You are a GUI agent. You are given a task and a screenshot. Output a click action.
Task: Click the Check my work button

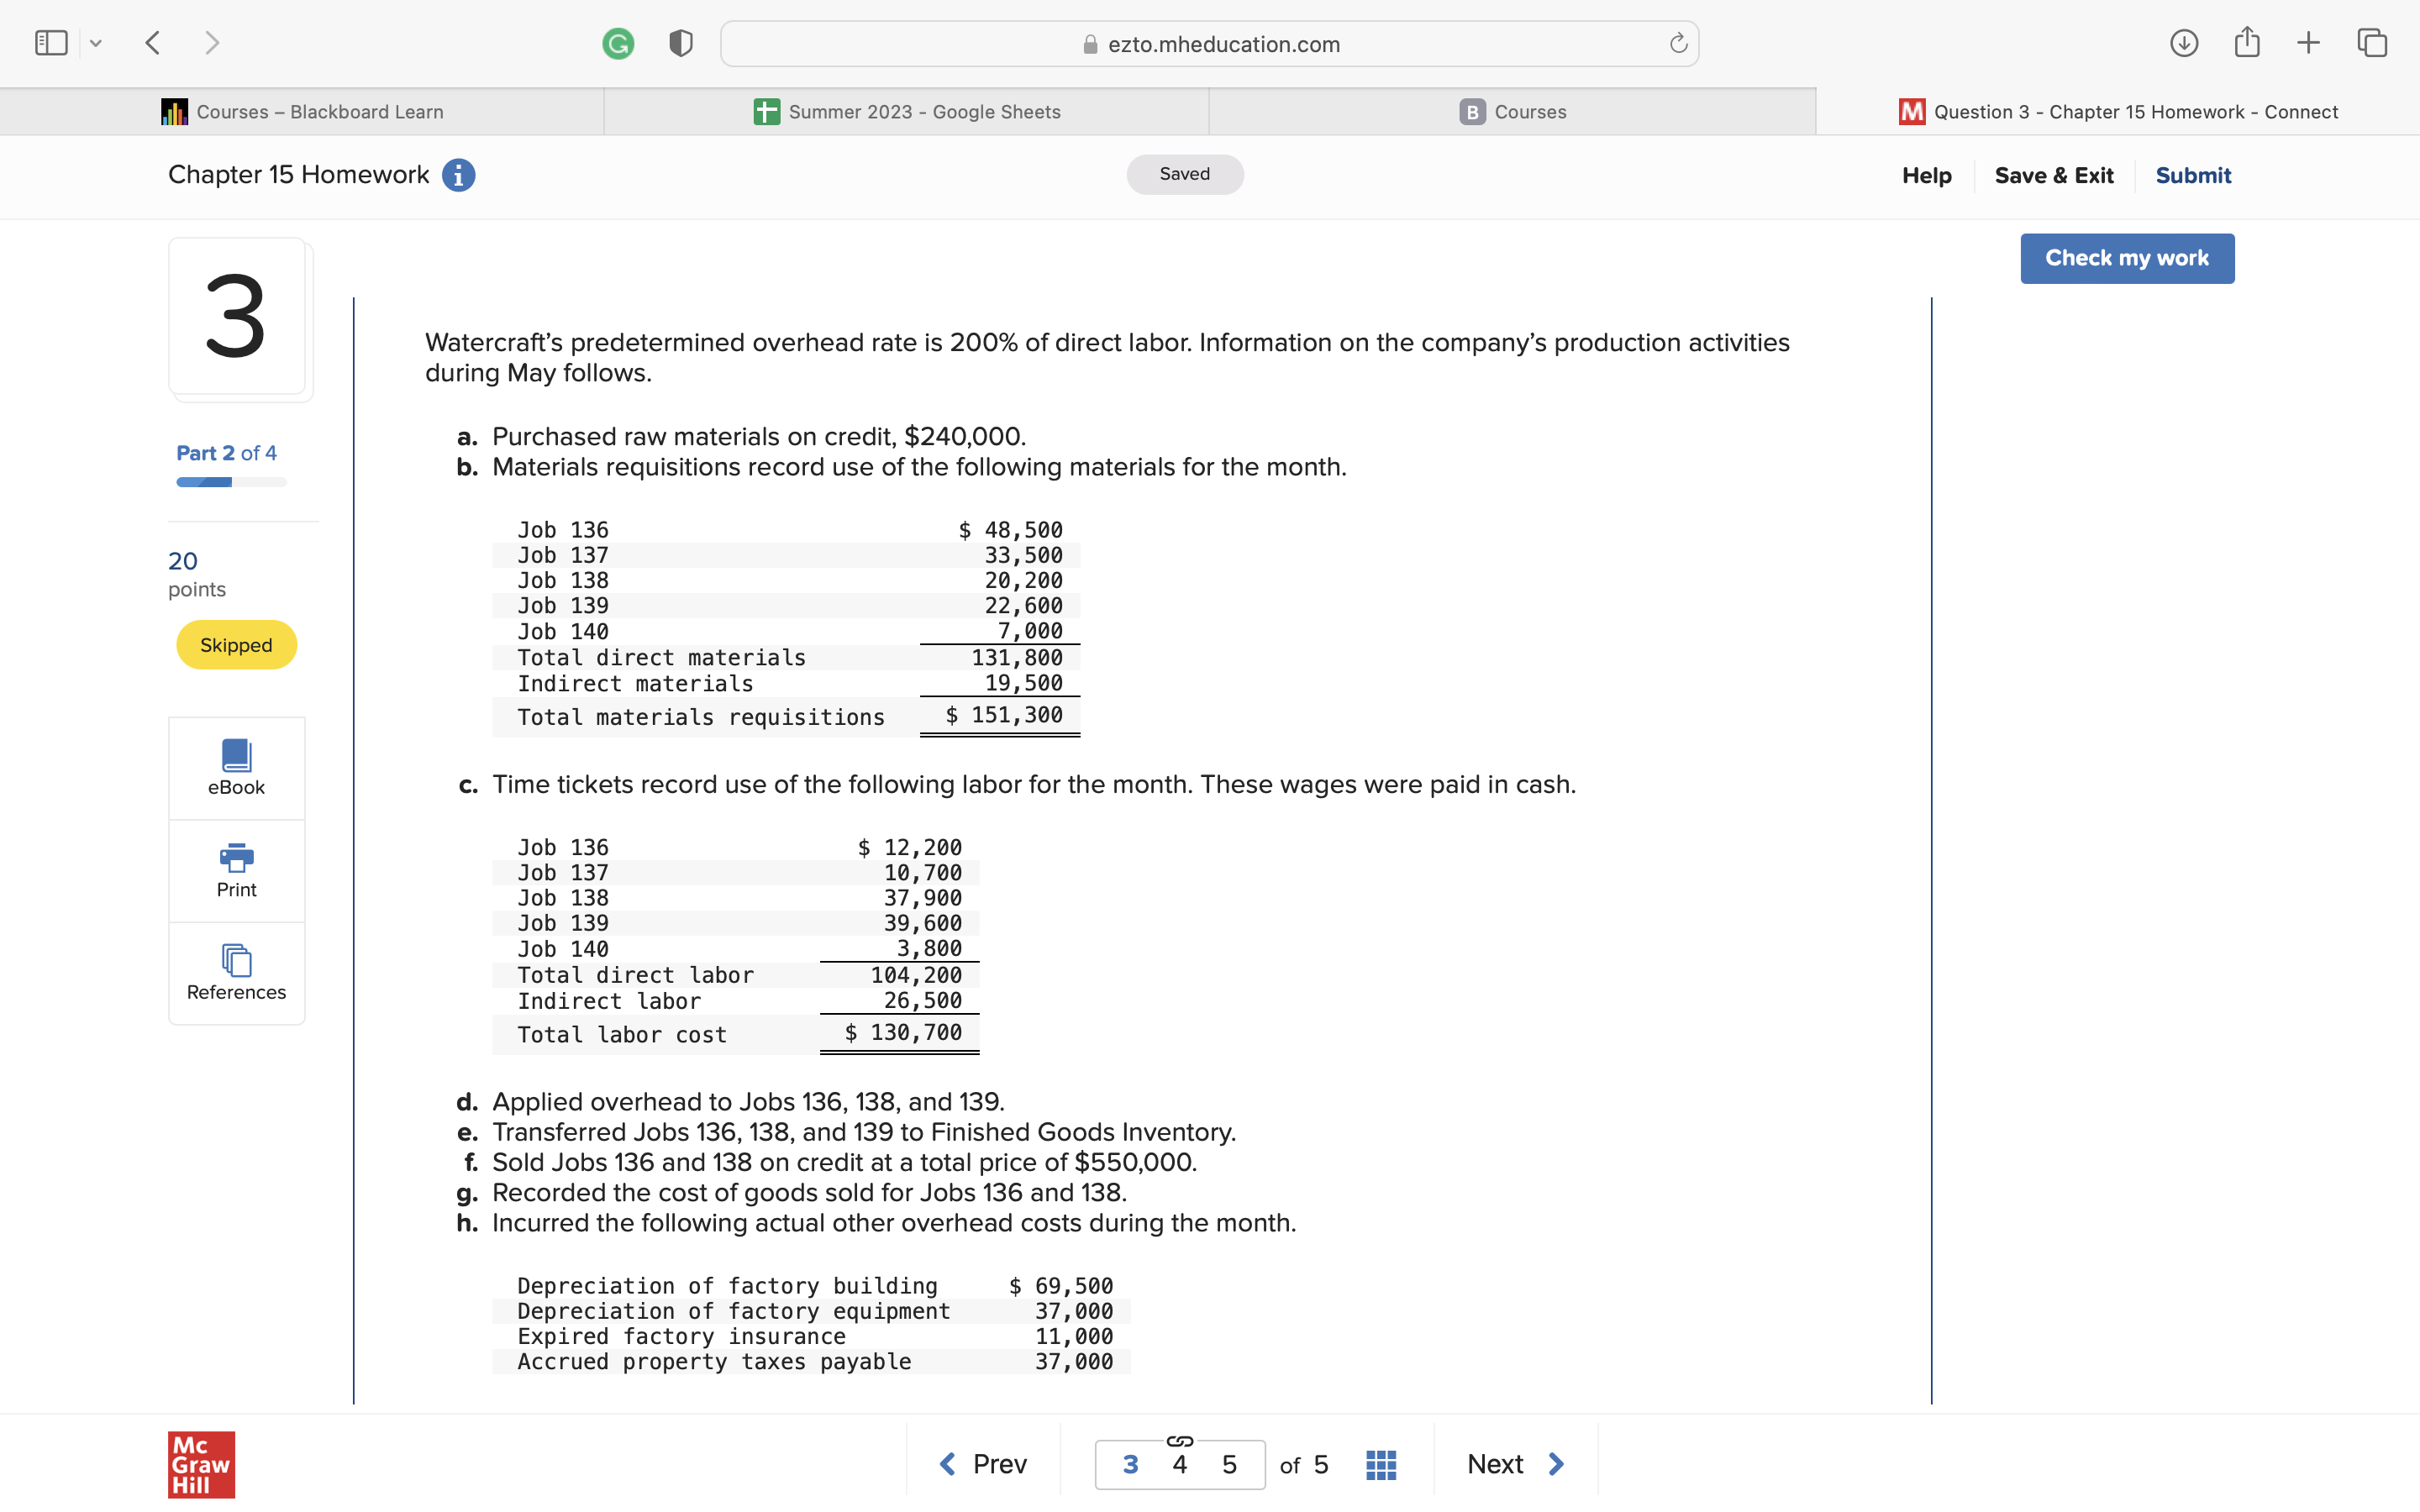(x=2126, y=258)
